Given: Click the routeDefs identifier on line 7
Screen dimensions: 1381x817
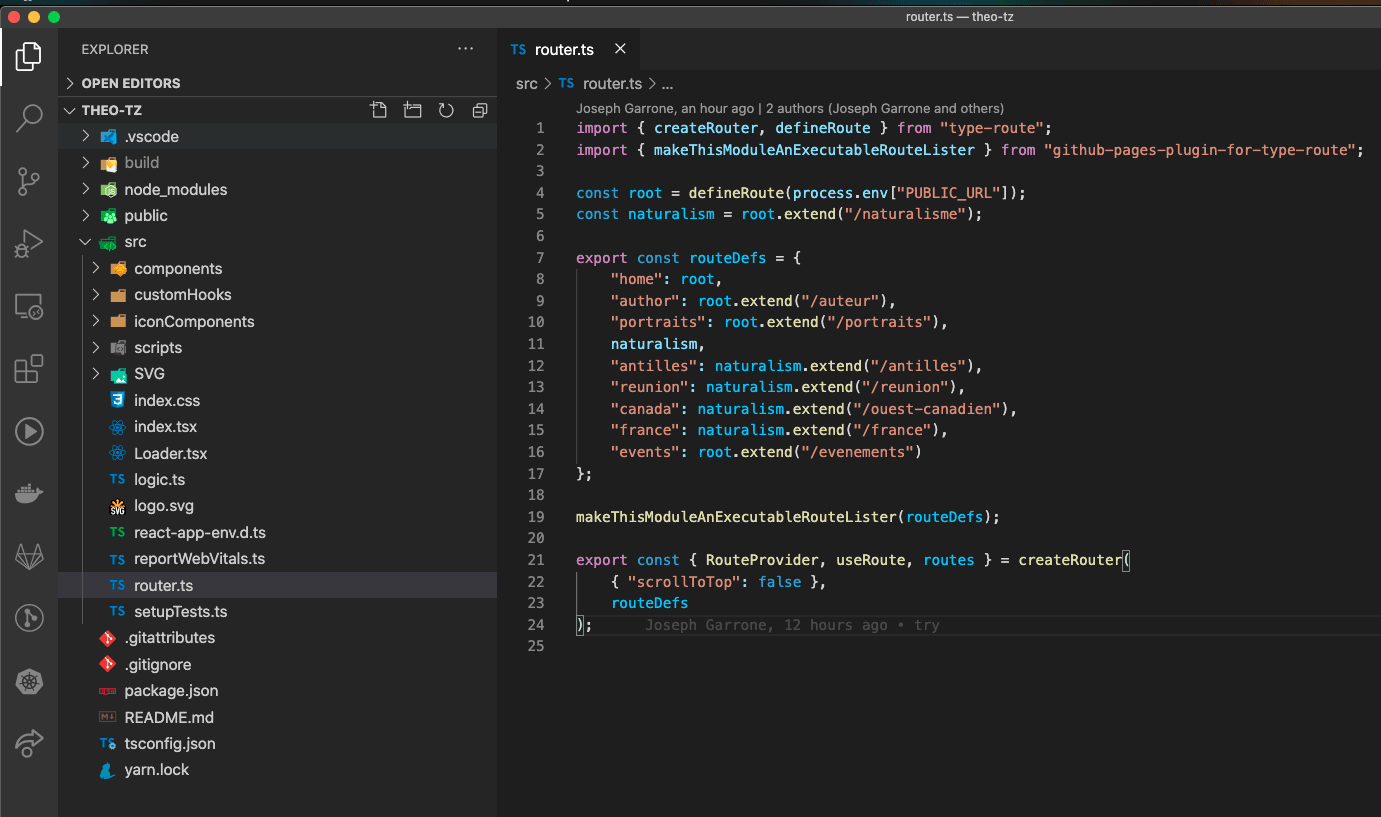Looking at the screenshot, I should 728,258.
